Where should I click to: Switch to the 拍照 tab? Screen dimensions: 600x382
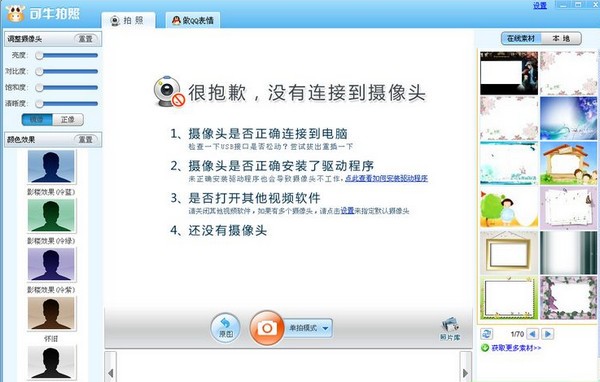[x=128, y=20]
